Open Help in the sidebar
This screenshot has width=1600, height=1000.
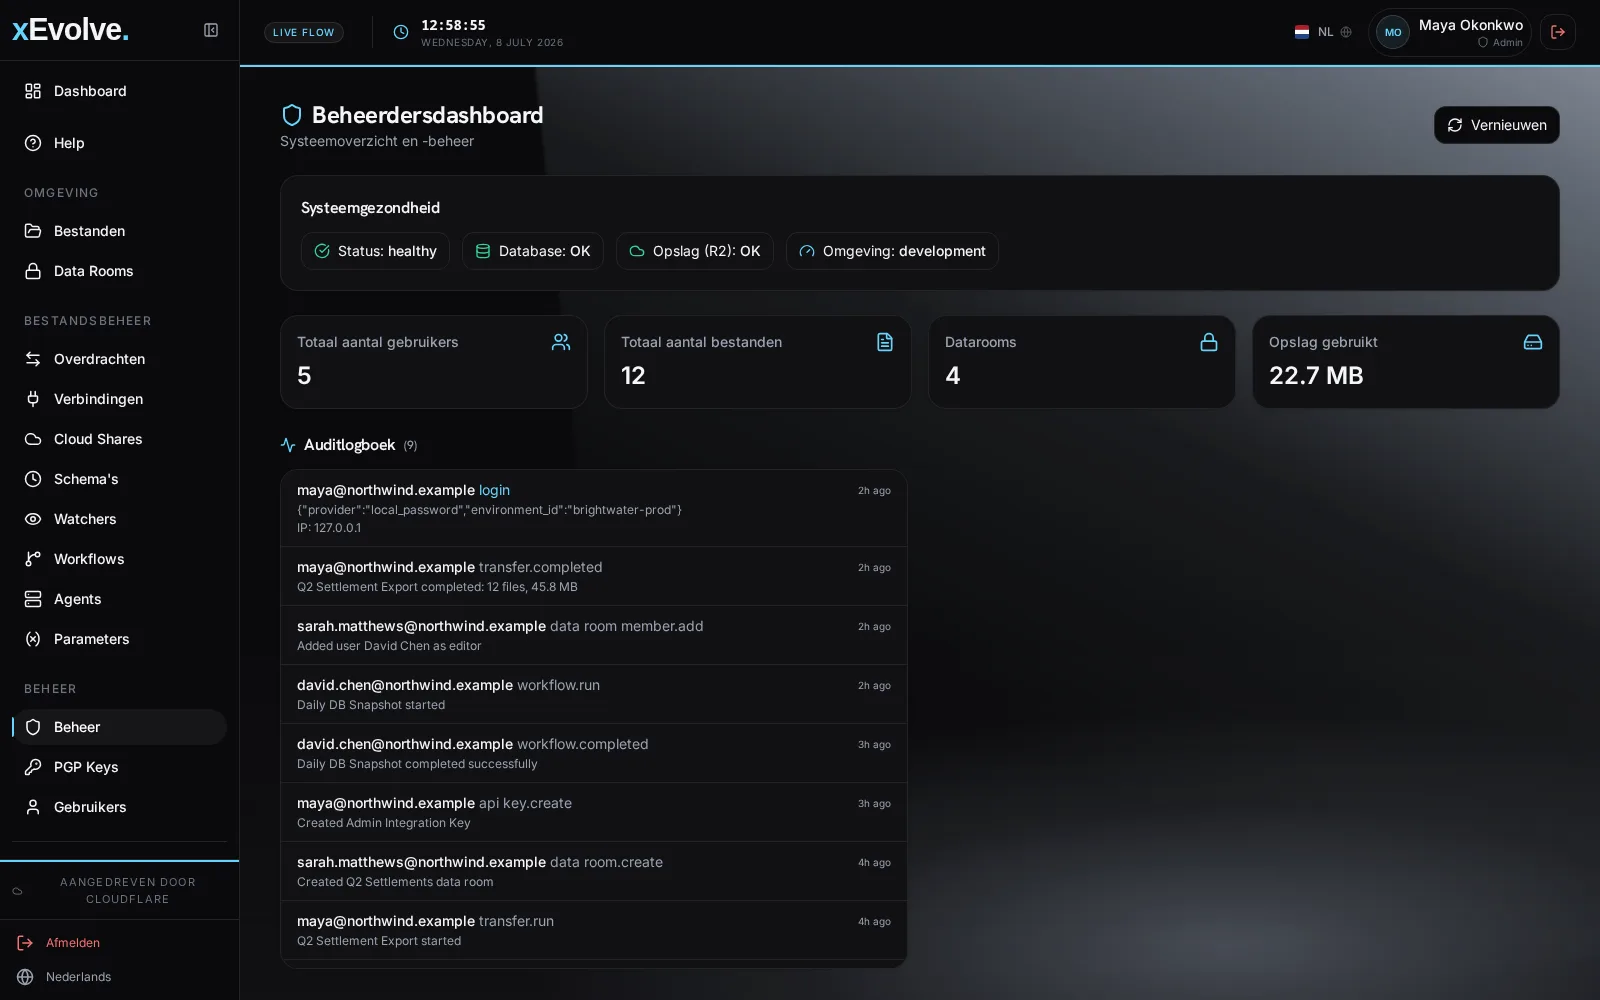(120, 143)
